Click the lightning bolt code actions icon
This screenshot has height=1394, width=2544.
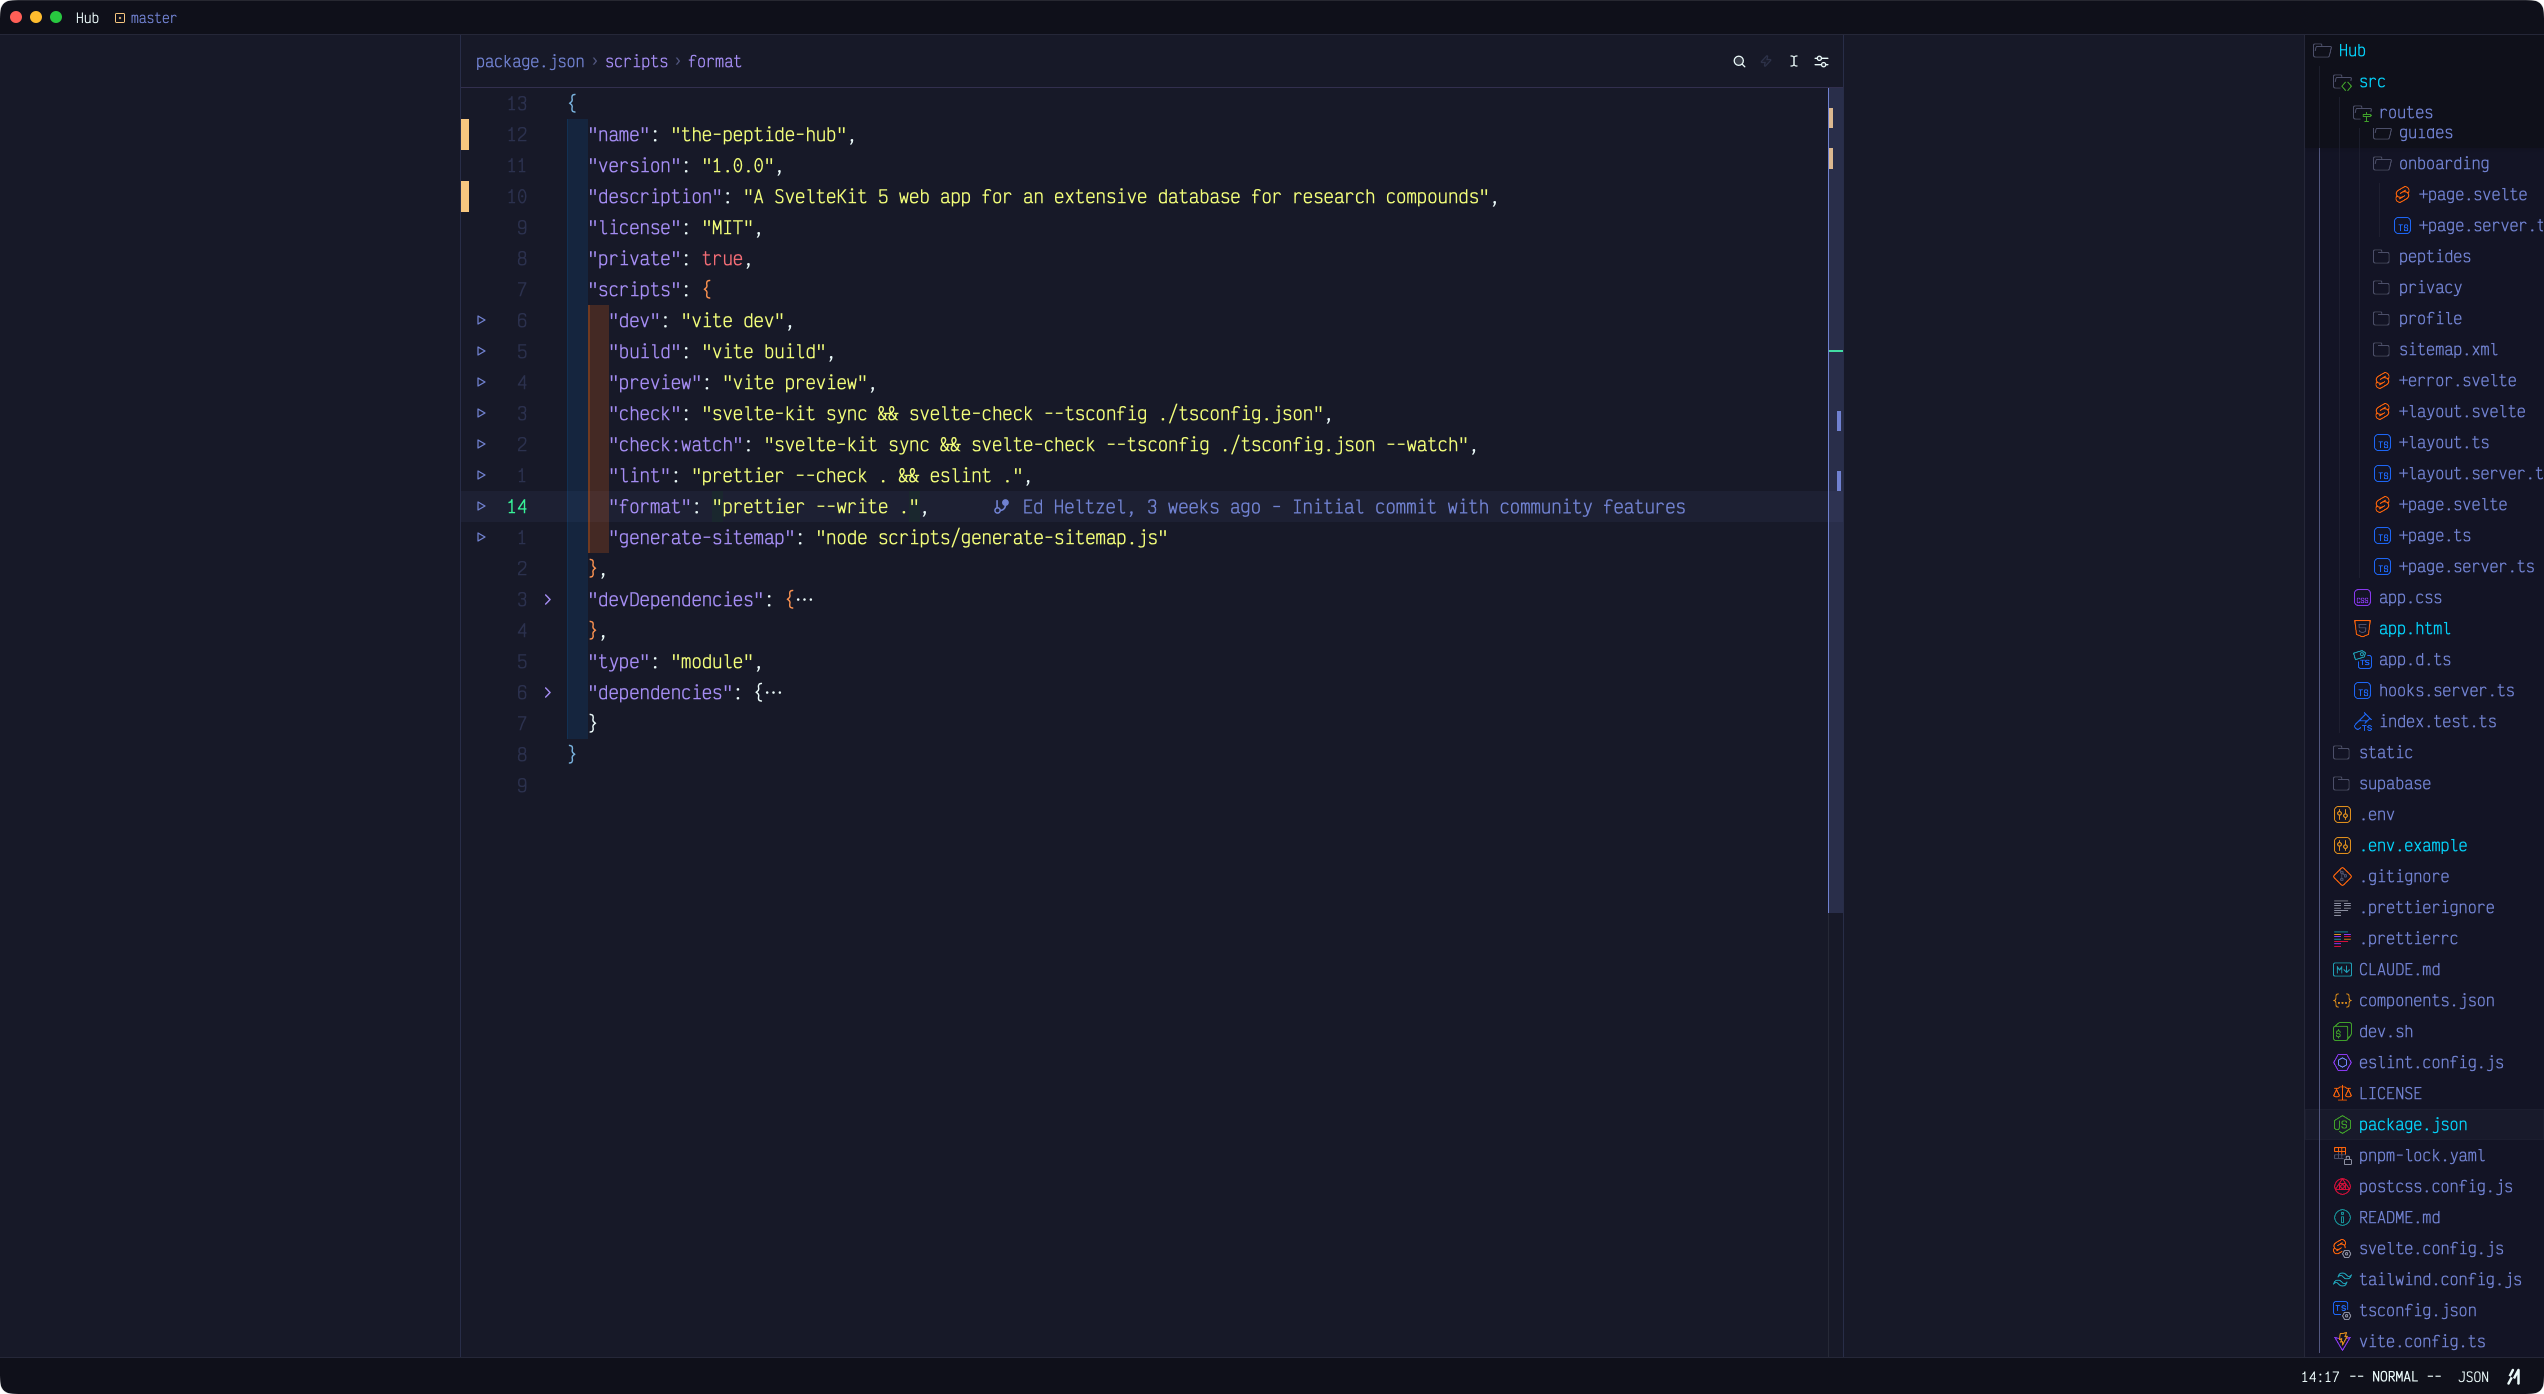pyautogui.click(x=1766, y=61)
